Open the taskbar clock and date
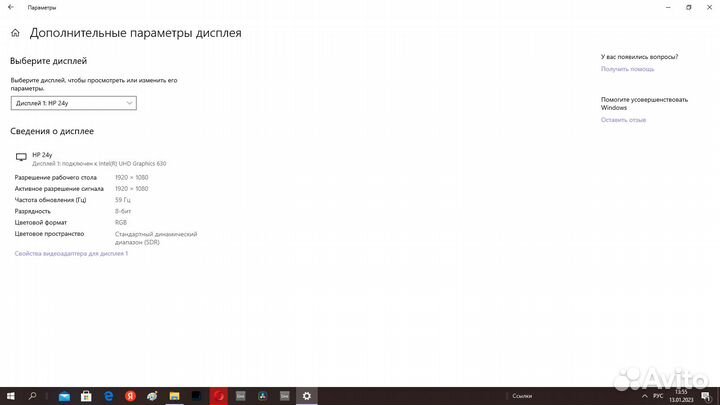This screenshot has width=720, height=405. (682, 396)
